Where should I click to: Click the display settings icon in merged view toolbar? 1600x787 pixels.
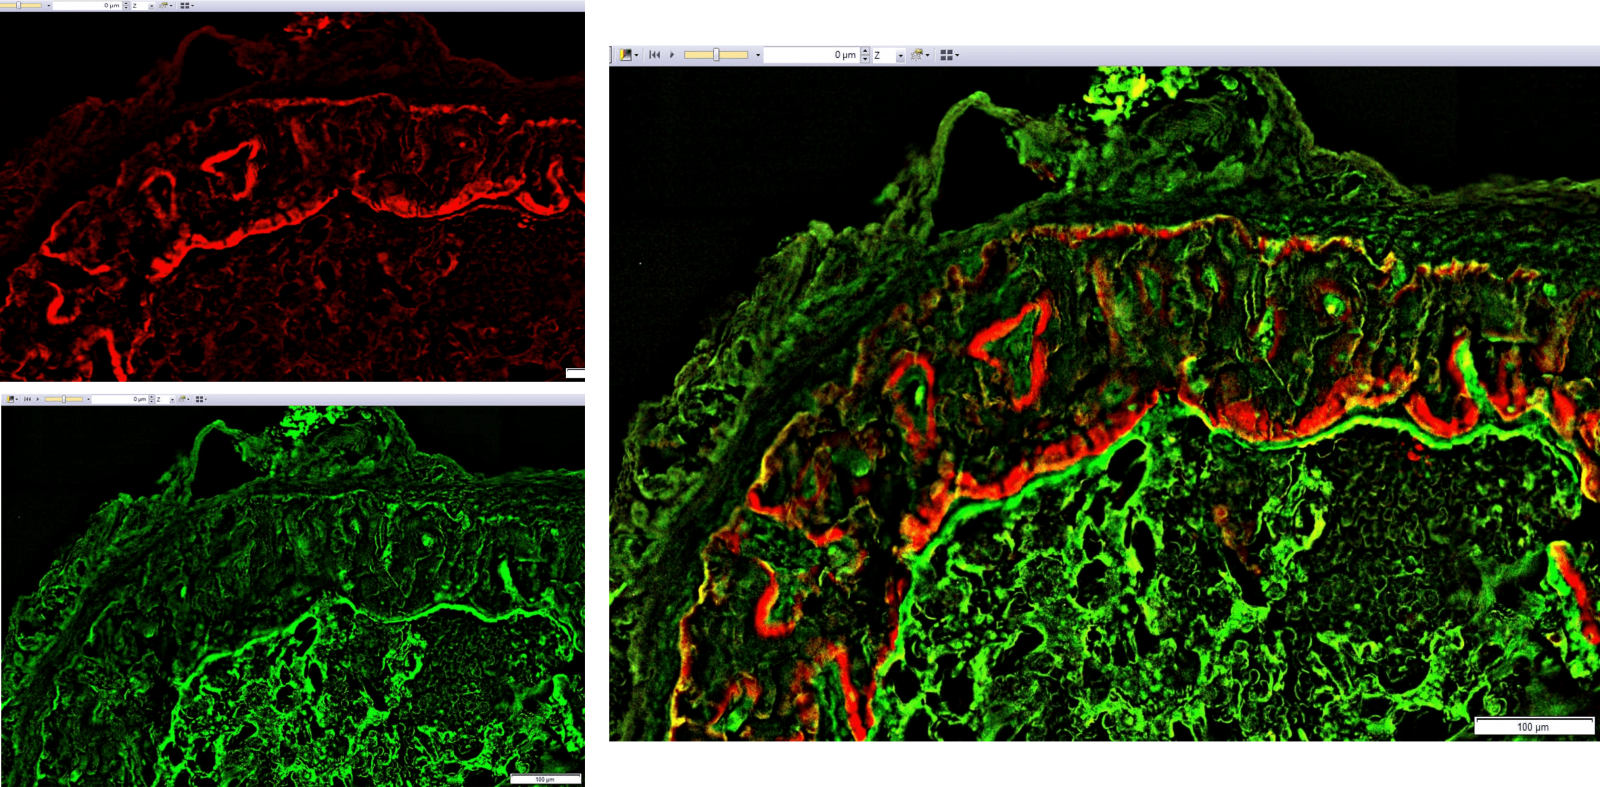pyautogui.click(x=917, y=55)
